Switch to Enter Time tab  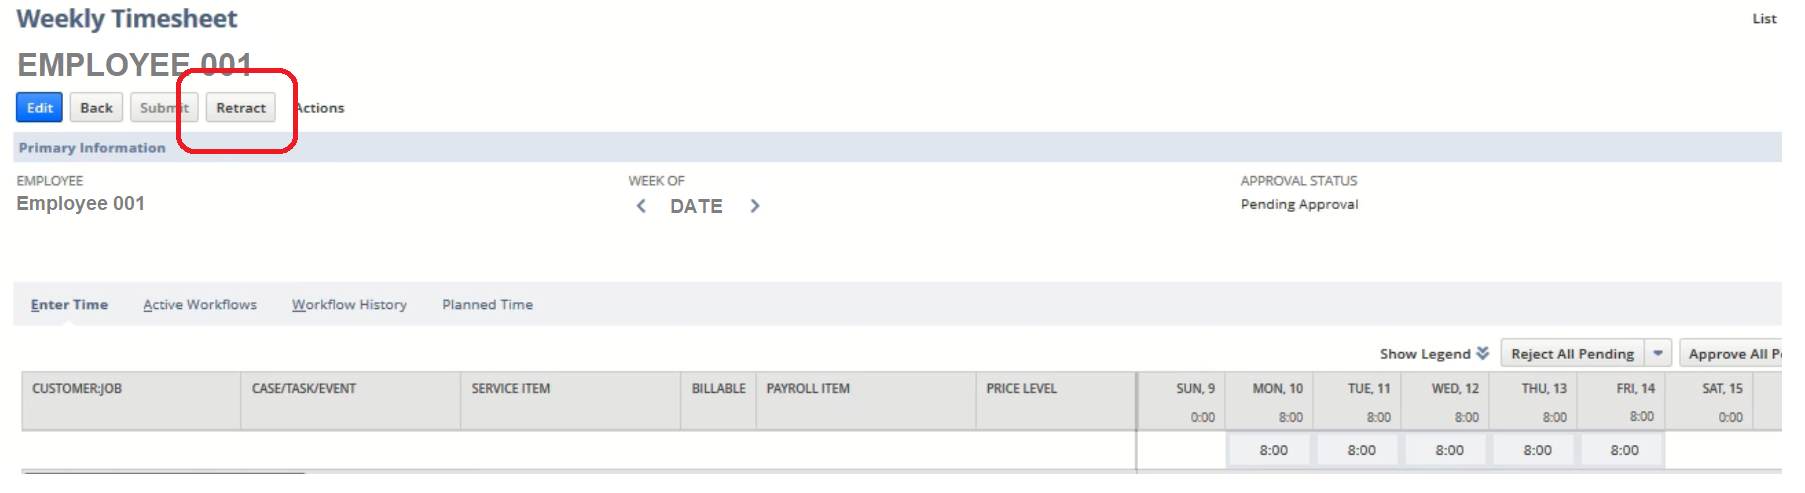[69, 304]
